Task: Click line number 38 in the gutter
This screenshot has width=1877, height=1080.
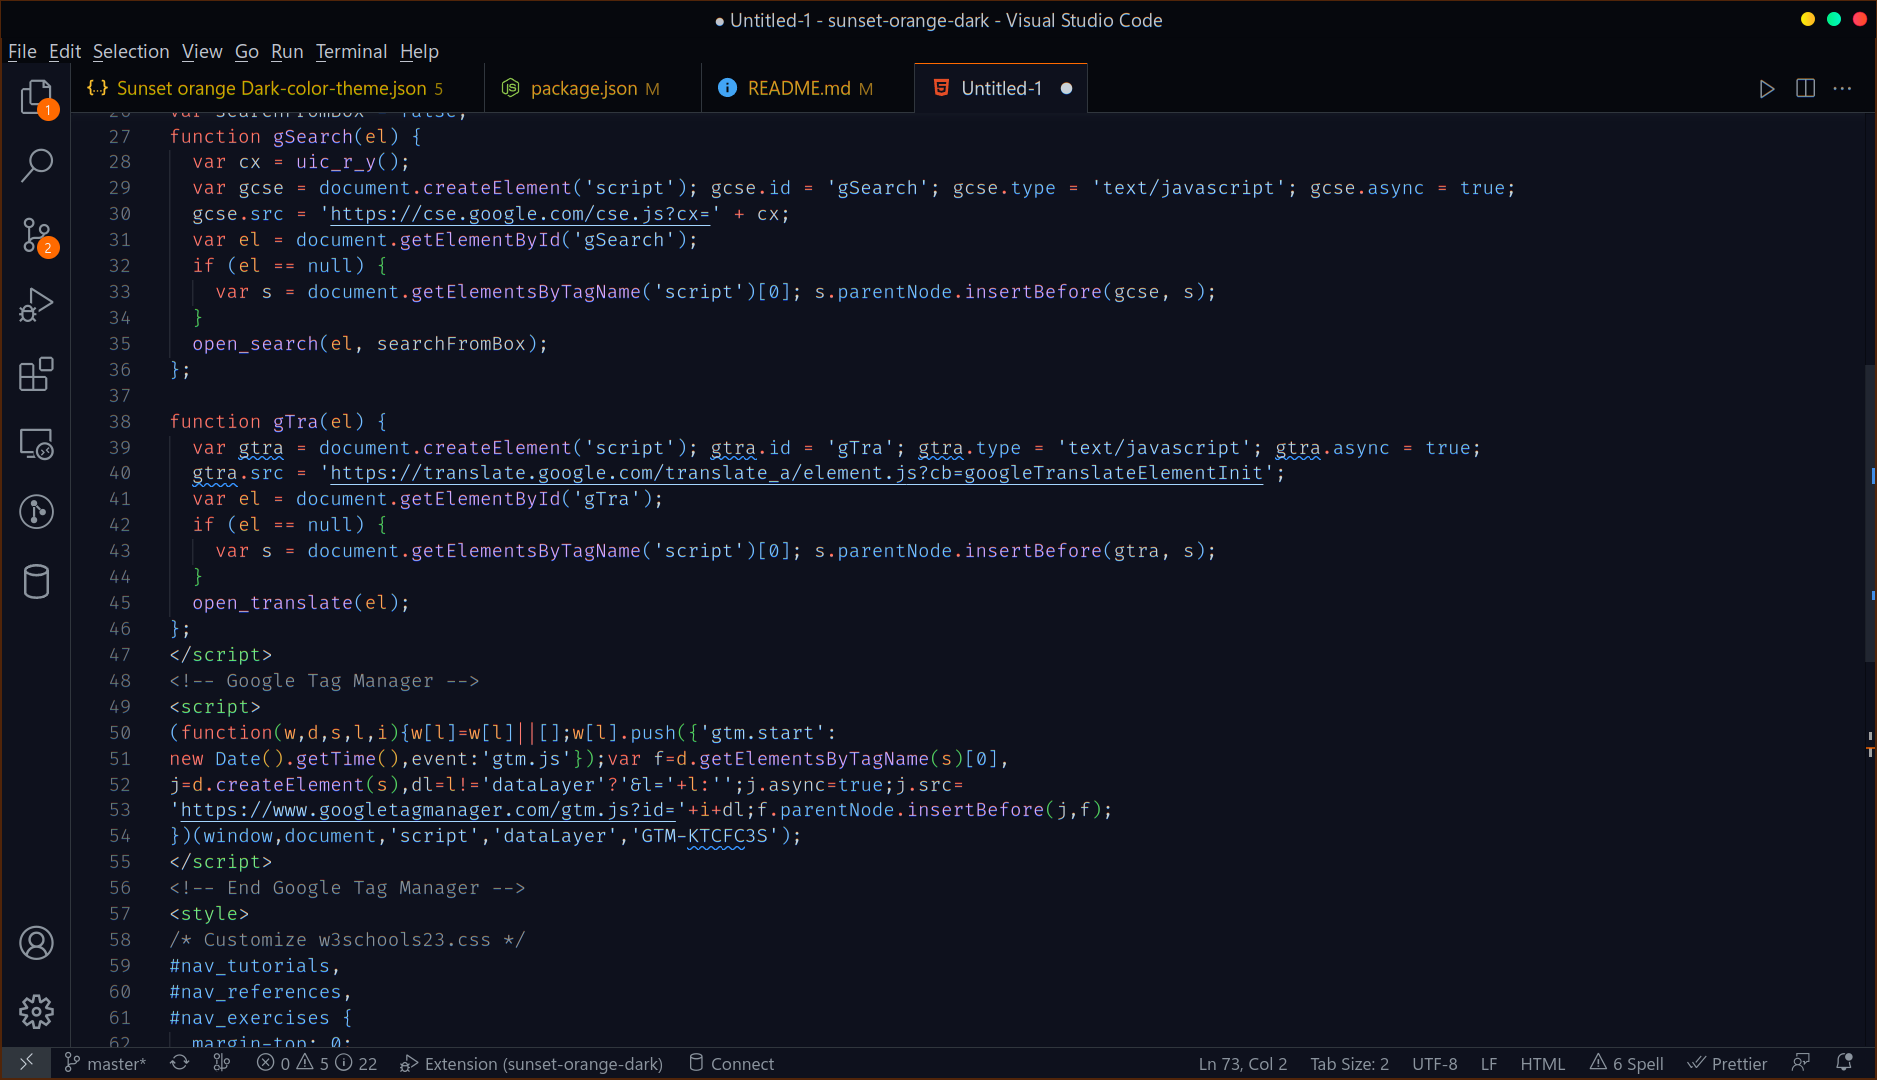Action: 120,422
